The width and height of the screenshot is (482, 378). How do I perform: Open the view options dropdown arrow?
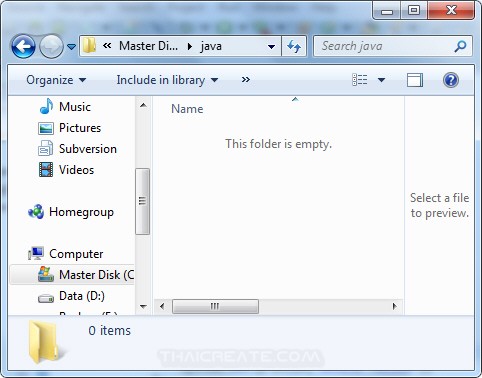pyautogui.click(x=381, y=80)
